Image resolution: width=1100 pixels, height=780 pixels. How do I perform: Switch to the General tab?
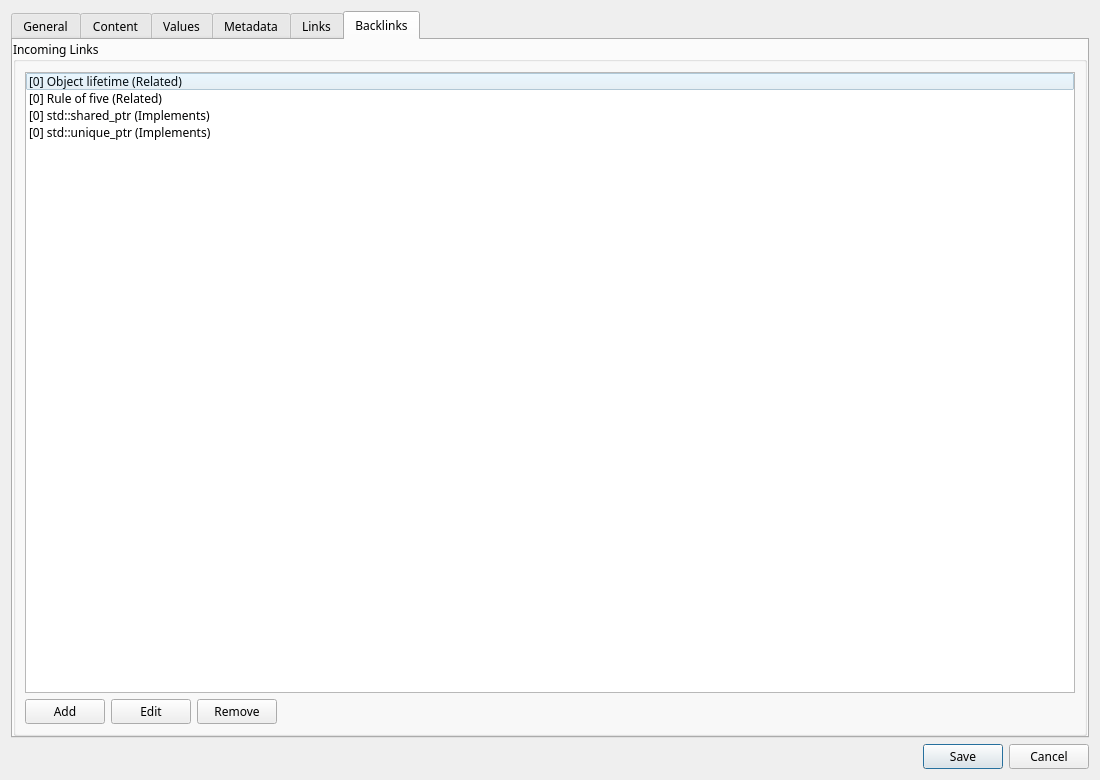[46, 27]
